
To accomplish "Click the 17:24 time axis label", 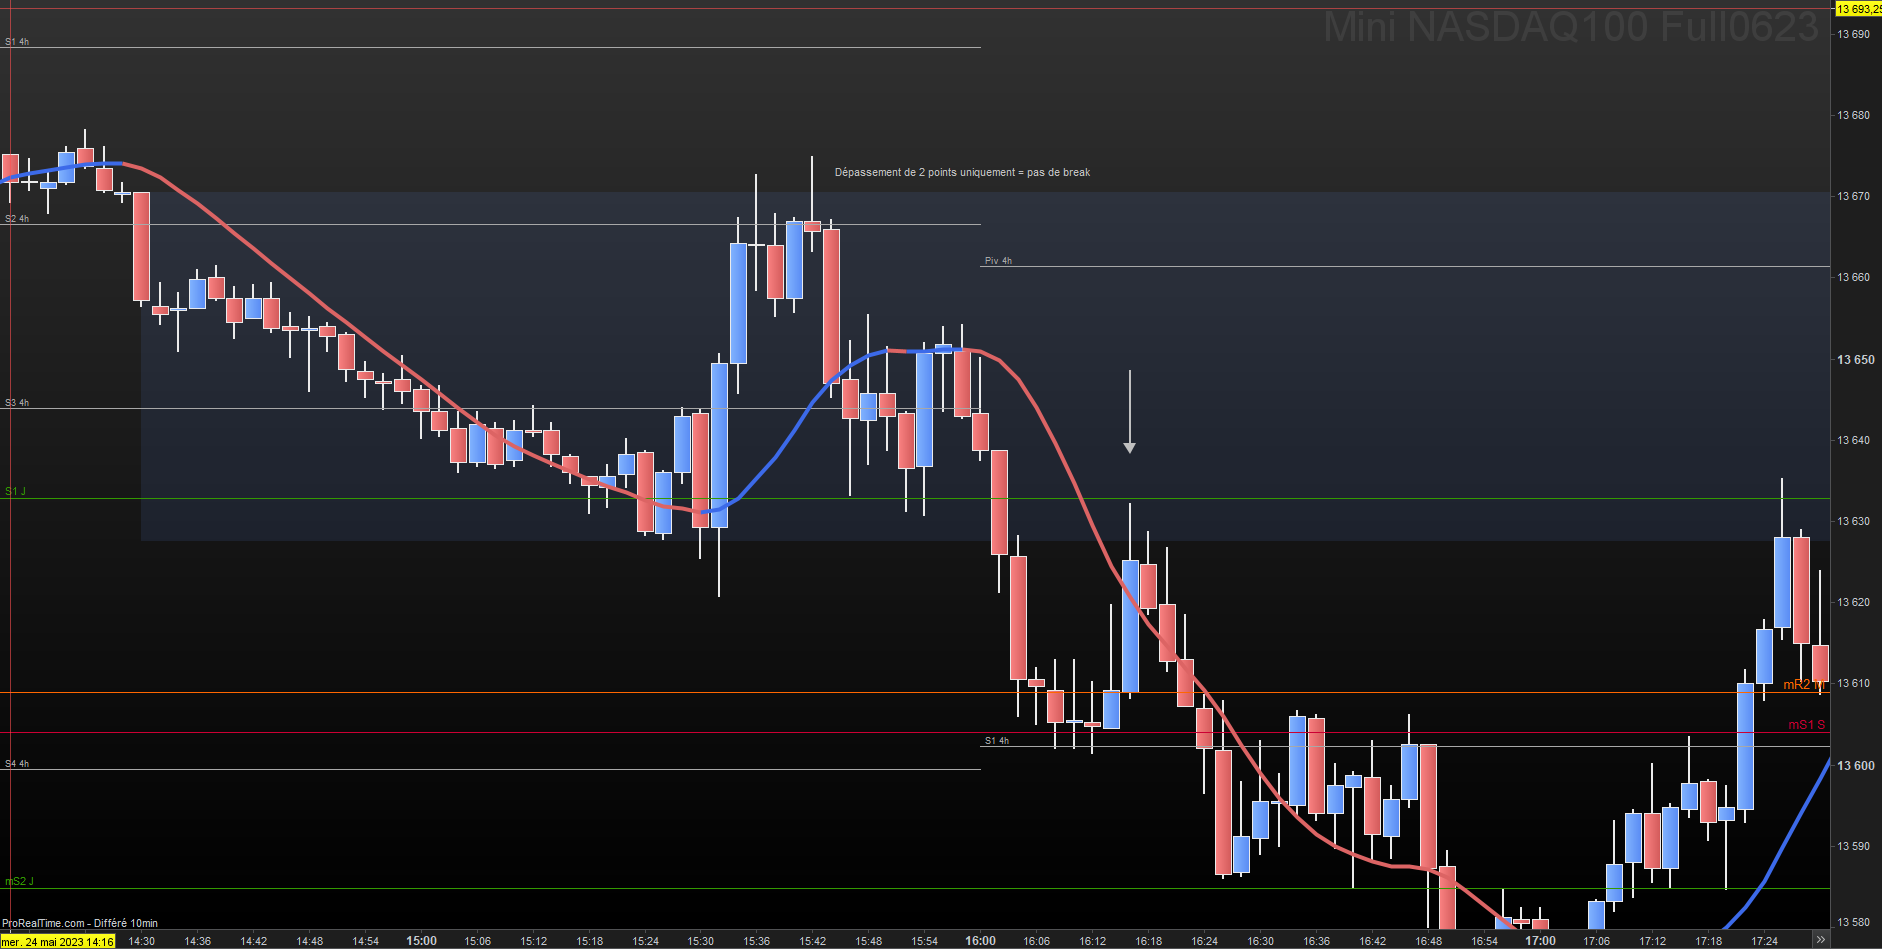I will pyautogui.click(x=1765, y=941).
